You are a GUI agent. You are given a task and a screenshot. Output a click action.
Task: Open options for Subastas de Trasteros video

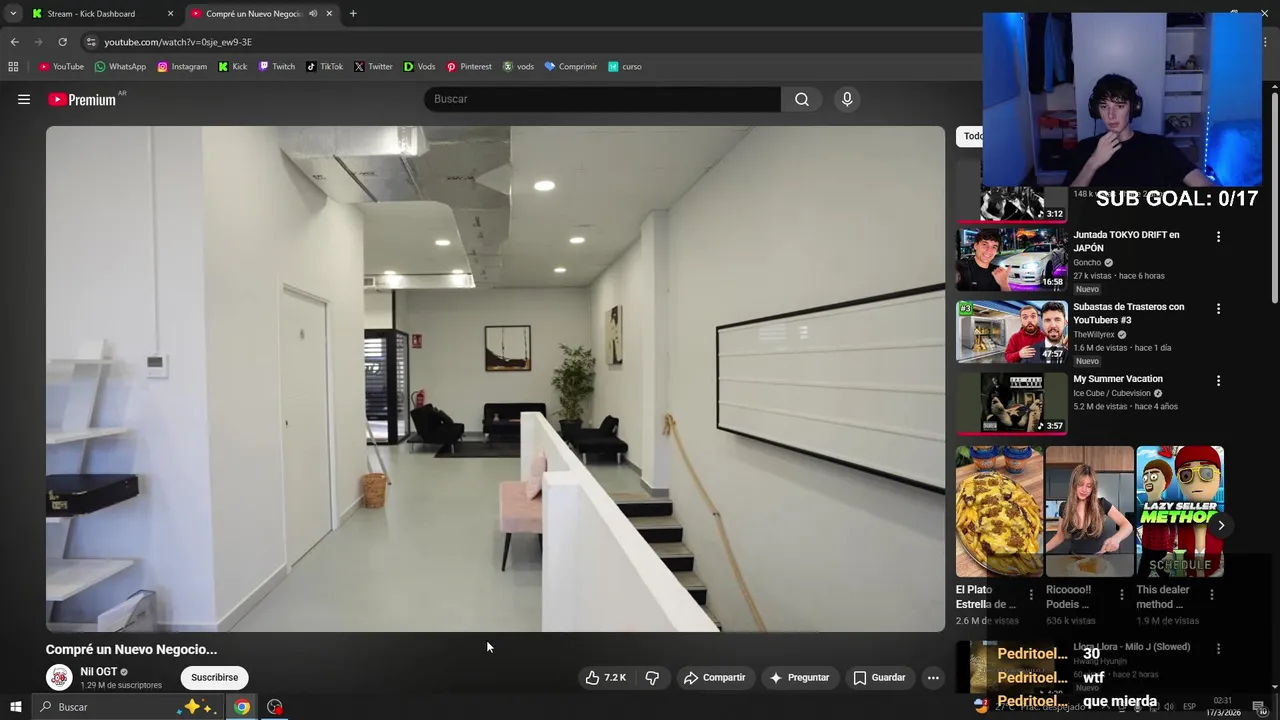(1218, 309)
